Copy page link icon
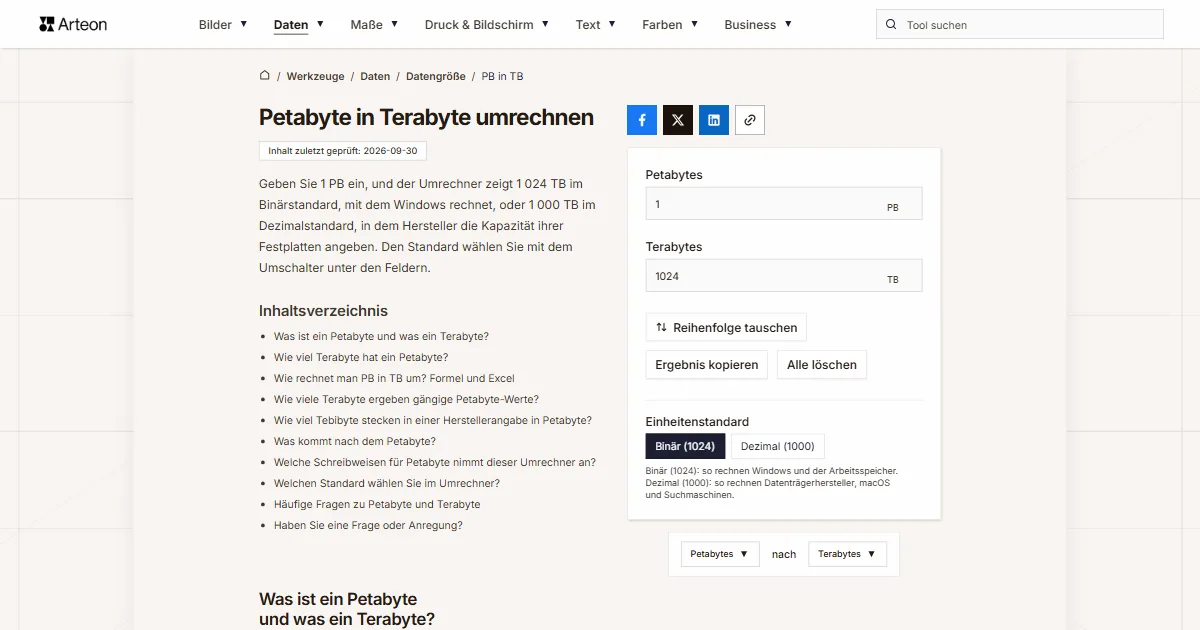This screenshot has width=1200, height=630. point(750,120)
